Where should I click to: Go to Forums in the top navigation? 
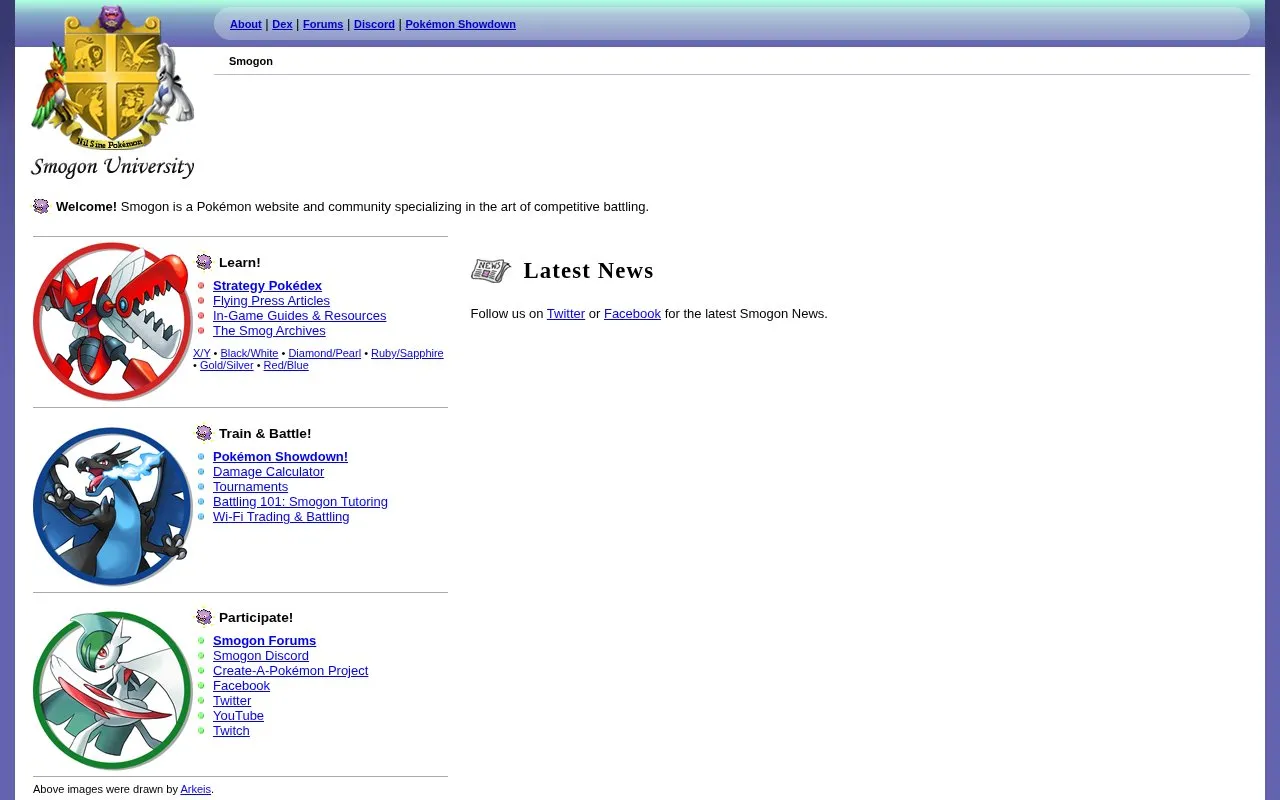tap(323, 24)
